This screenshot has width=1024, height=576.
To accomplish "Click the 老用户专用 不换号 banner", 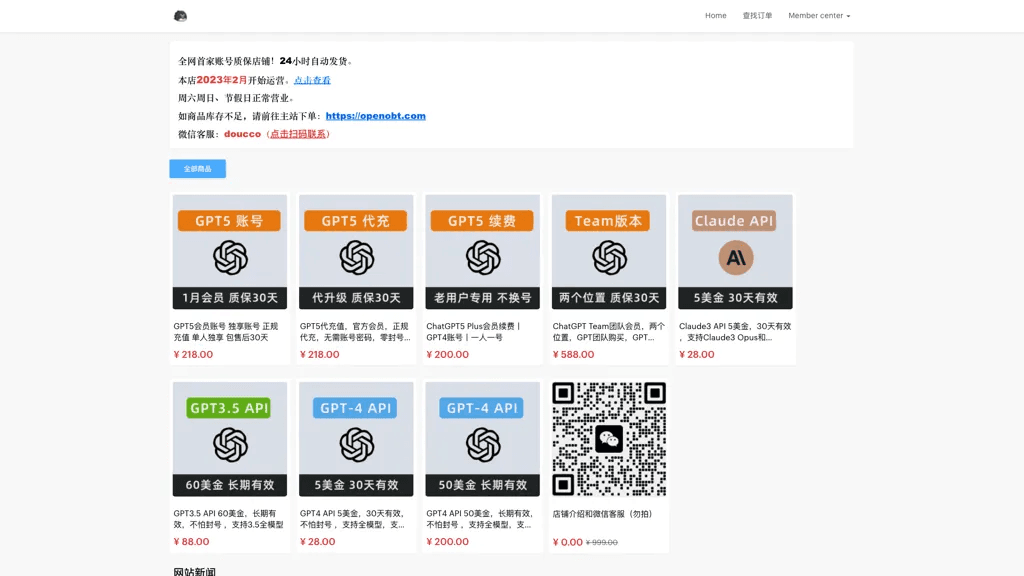I will click(x=483, y=298).
